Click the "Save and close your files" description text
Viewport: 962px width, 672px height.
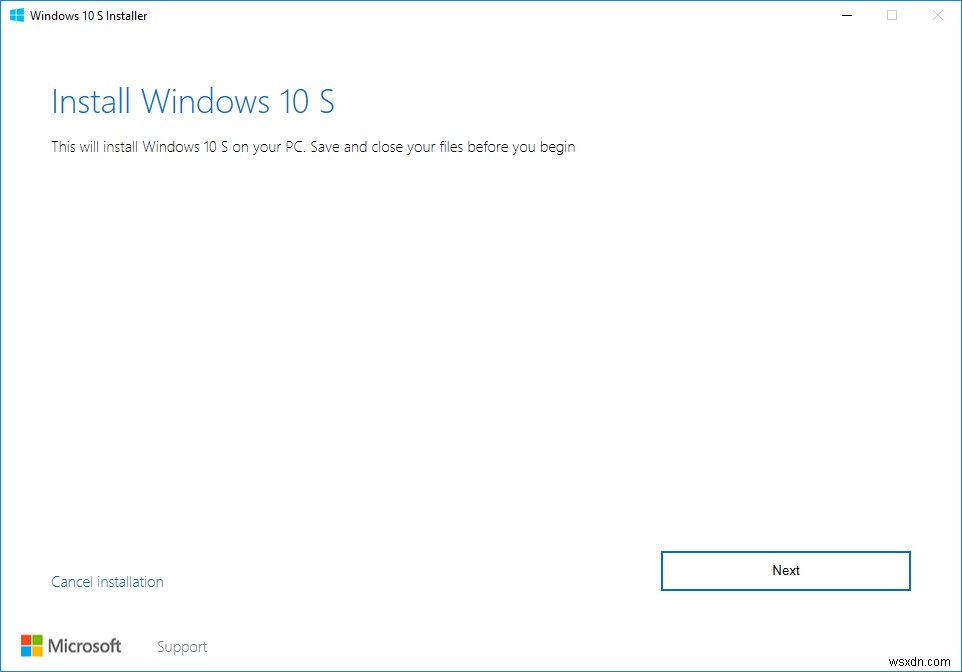point(313,147)
